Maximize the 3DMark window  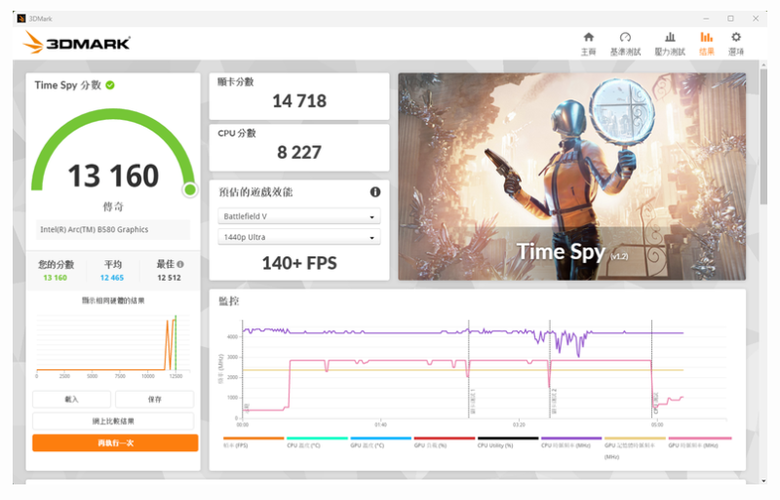pos(730,18)
